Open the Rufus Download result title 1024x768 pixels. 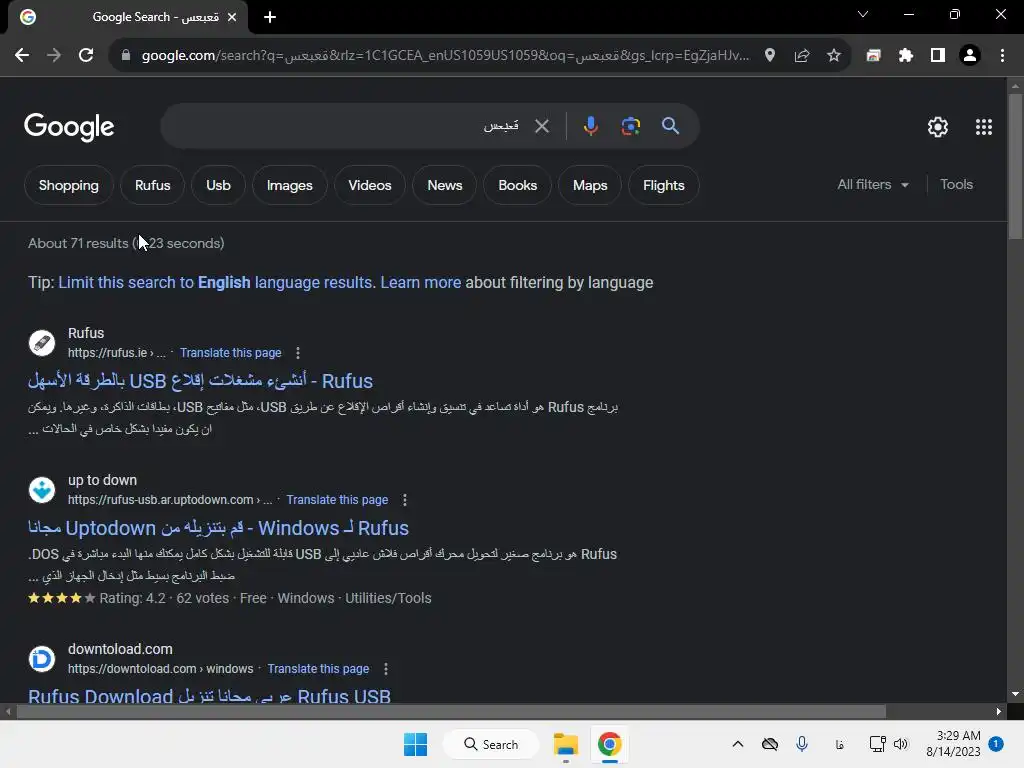click(209, 696)
